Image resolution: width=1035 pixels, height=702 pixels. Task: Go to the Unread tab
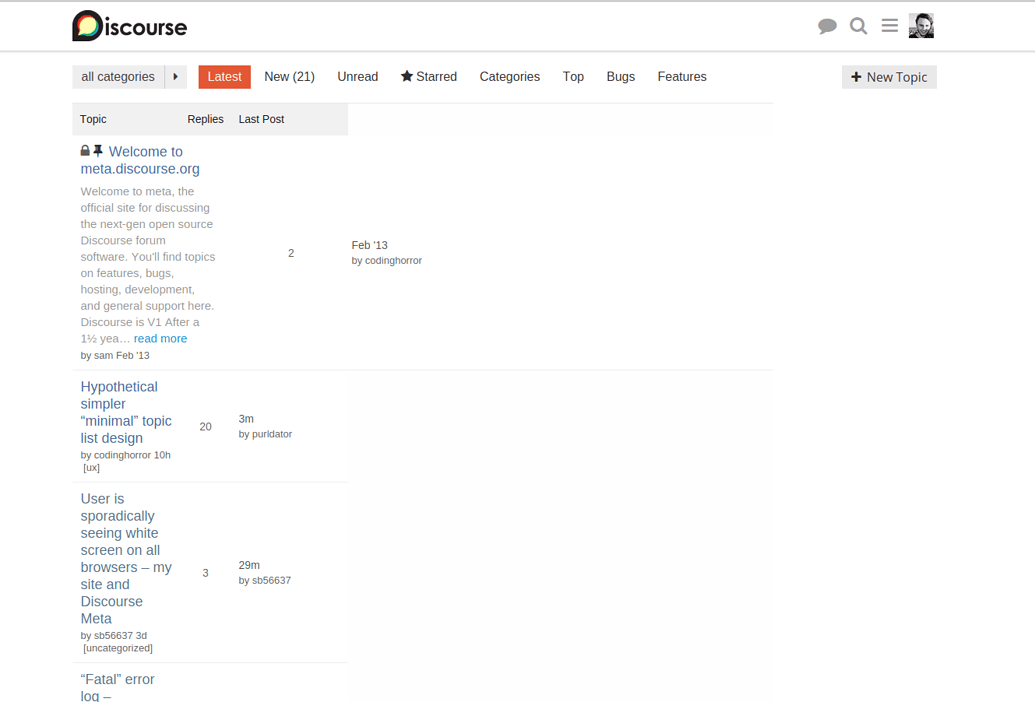pos(357,77)
